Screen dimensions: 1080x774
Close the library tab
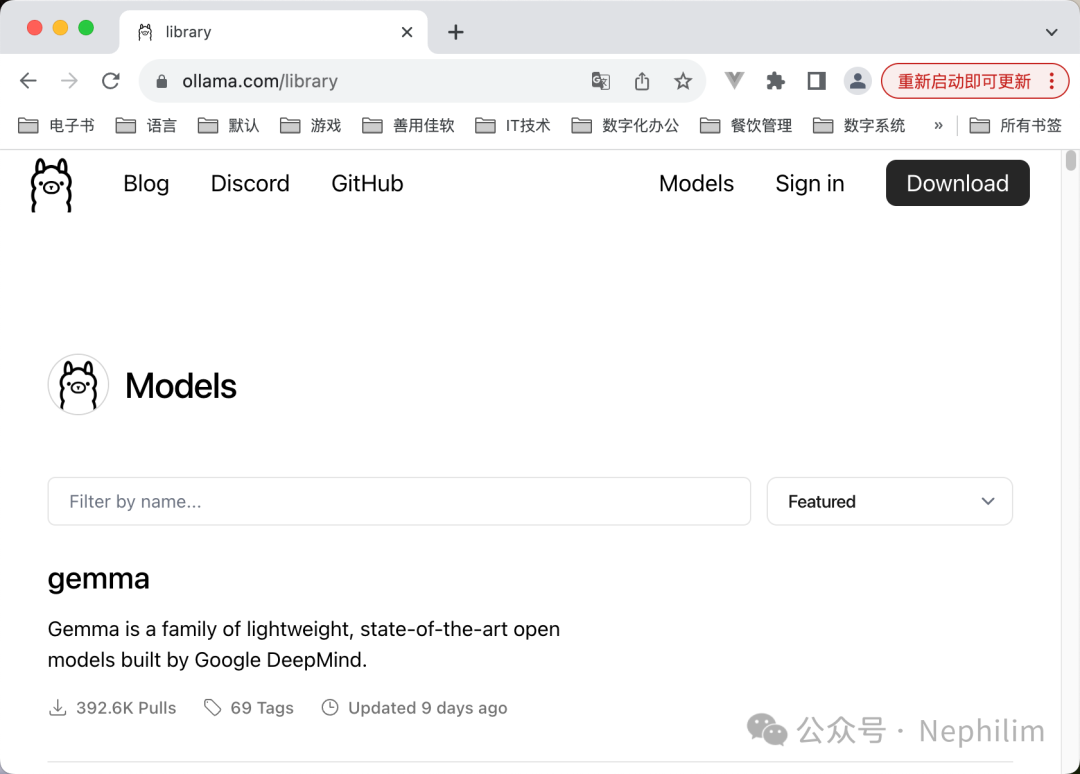pyautogui.click(x=407, y=32)
